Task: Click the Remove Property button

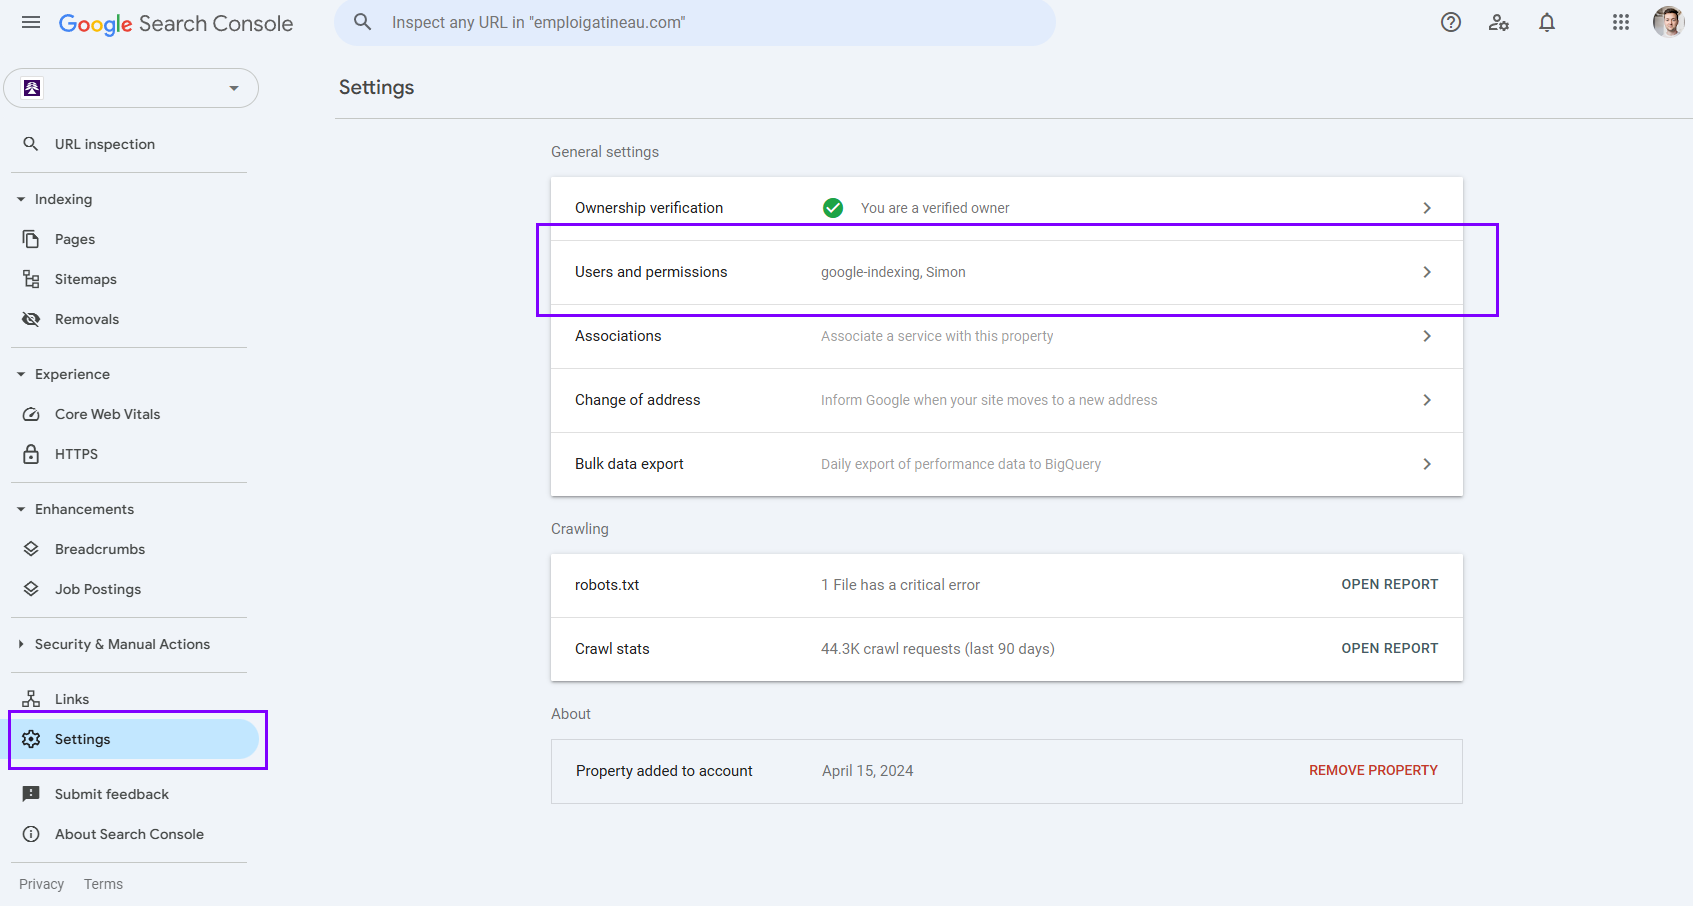Action: coord(1373,770)
